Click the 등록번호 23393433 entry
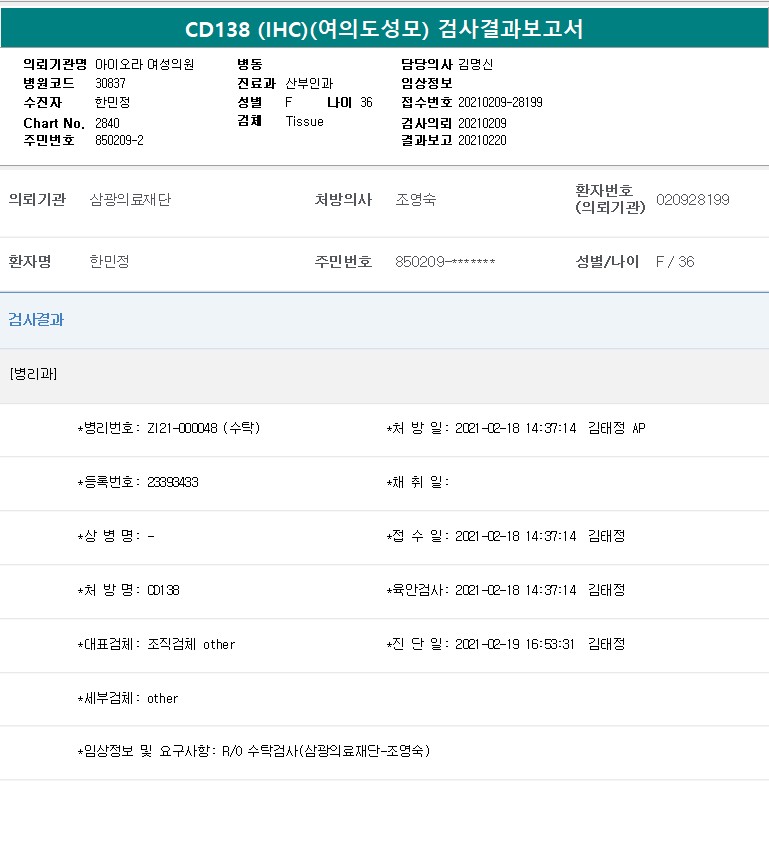This screenshot has width=769, height=841. pos(138,482)
